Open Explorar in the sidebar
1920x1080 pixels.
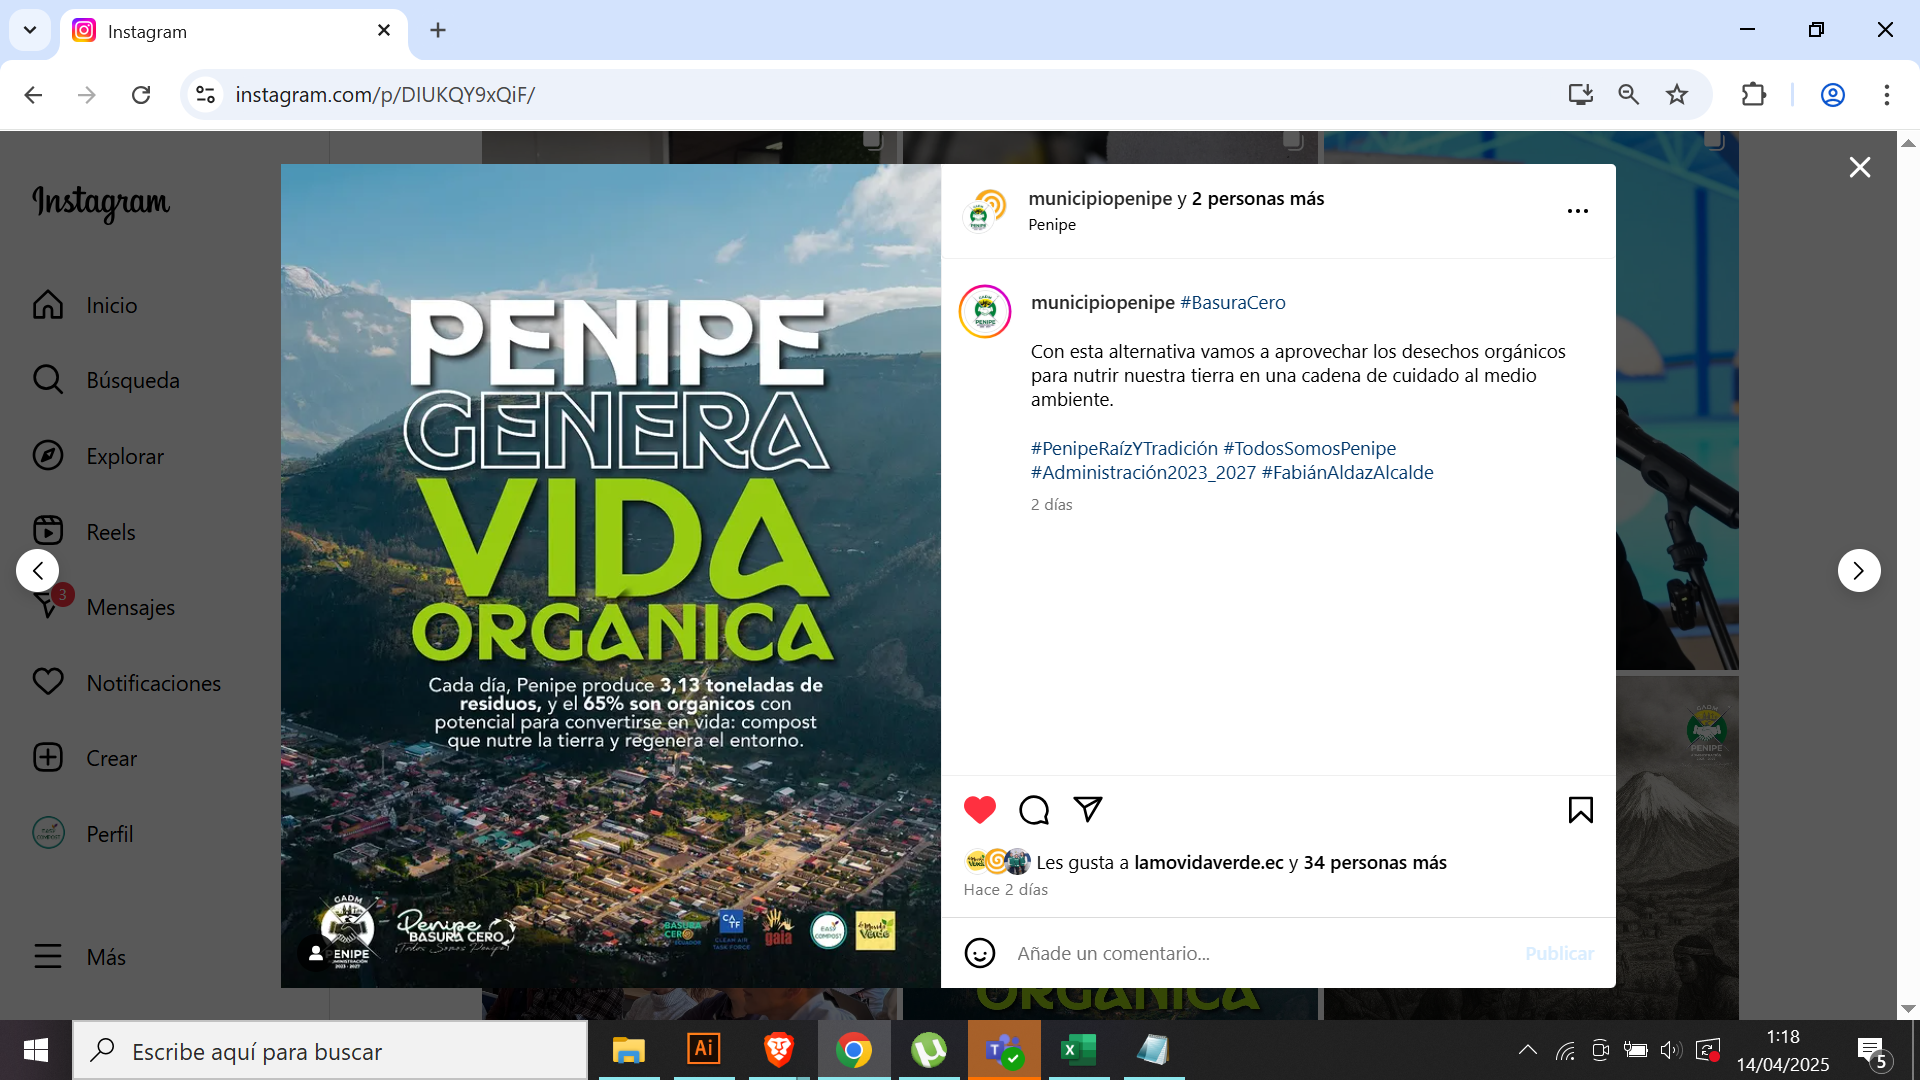tap(98, 456)
